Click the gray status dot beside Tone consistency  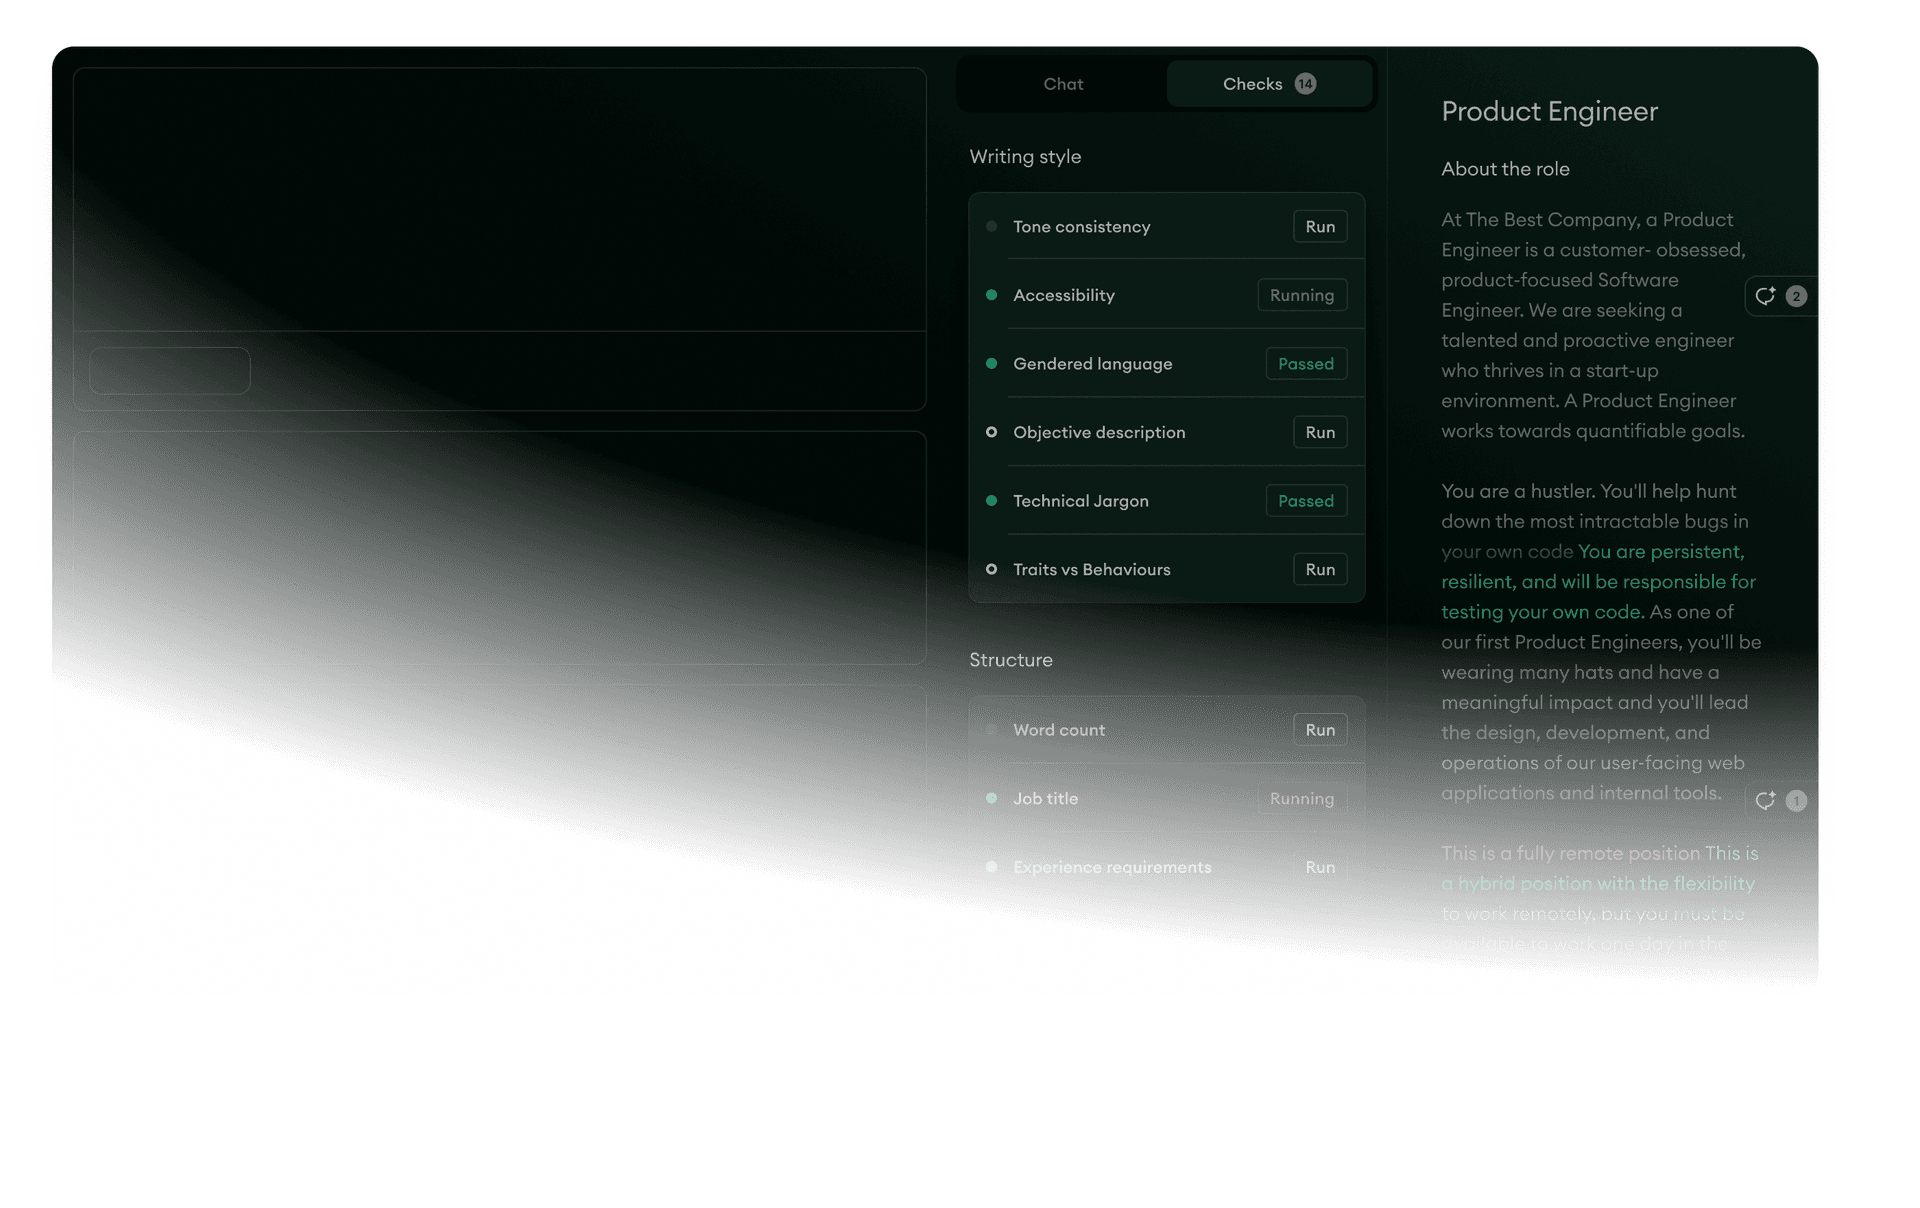pos(991,226)
